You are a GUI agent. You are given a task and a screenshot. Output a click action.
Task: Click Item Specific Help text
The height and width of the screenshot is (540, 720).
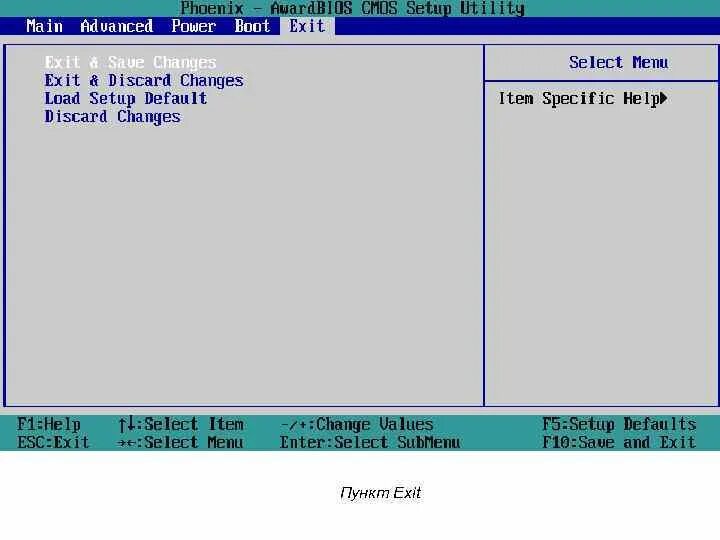click(579, 98)
